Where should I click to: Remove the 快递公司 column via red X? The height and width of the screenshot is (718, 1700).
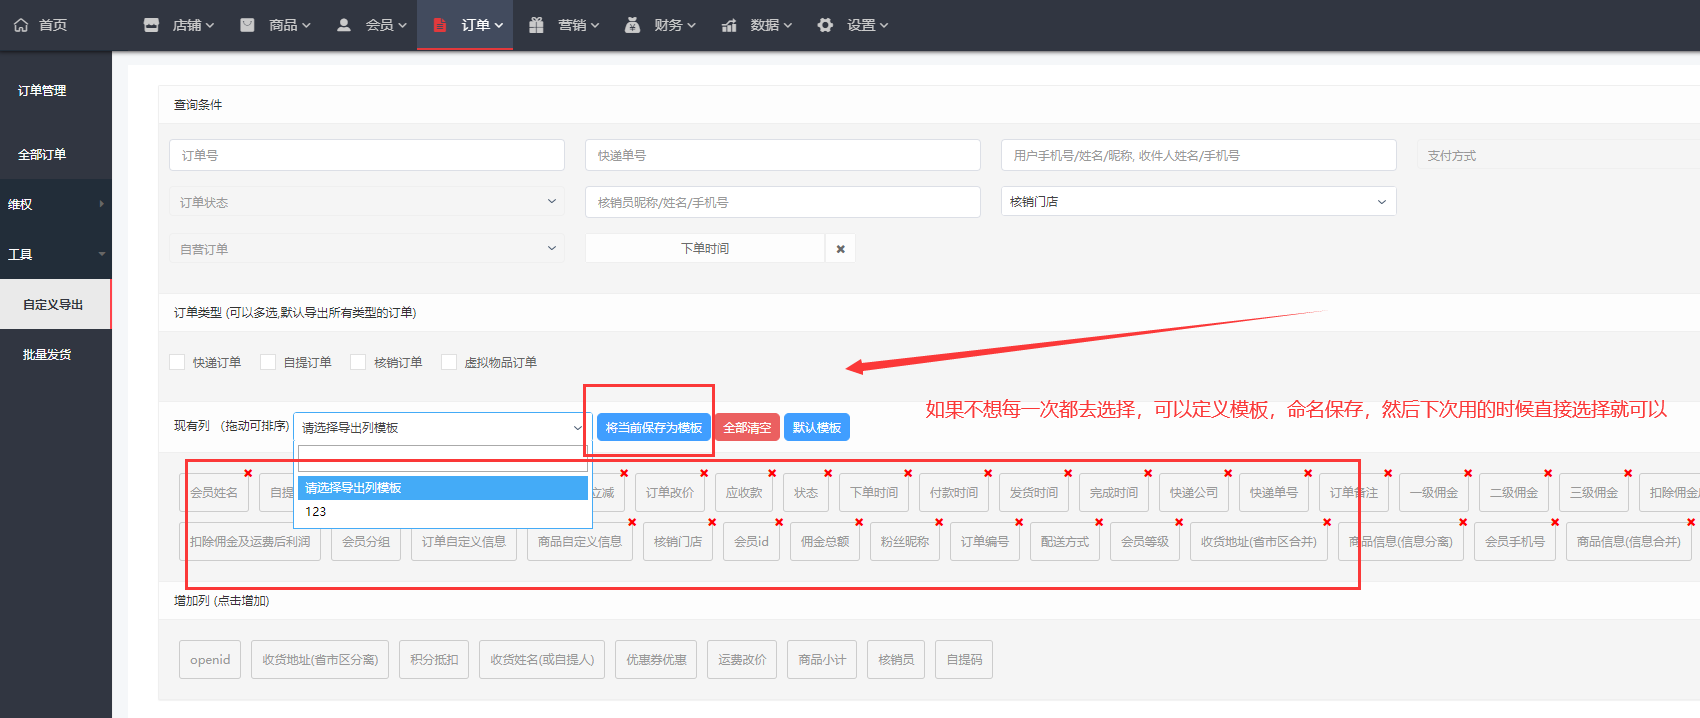1228,473
